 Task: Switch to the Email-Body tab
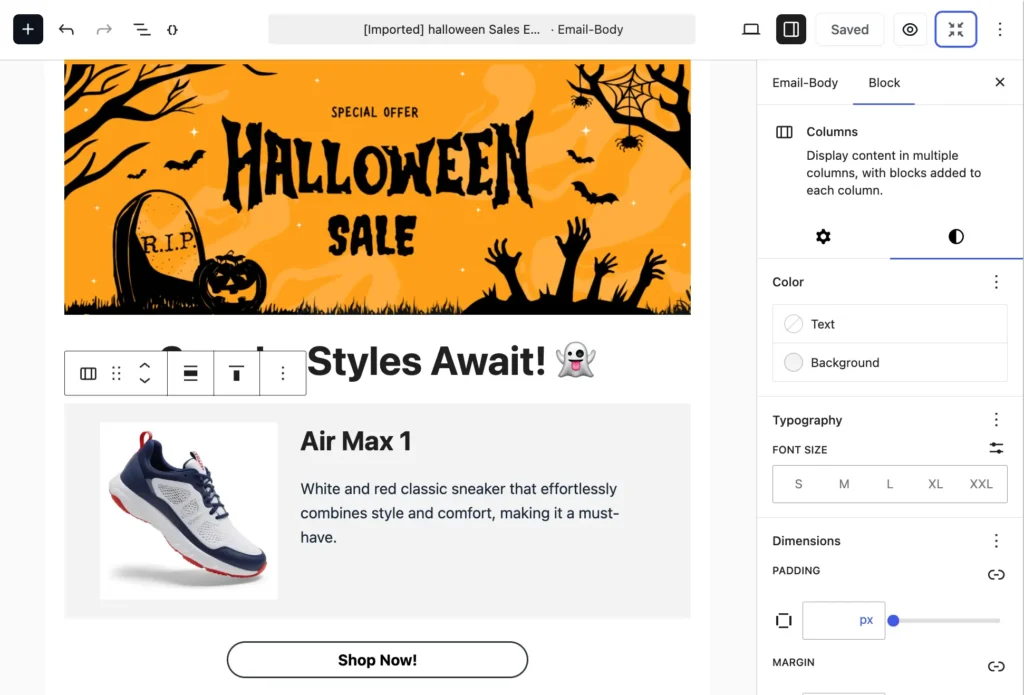[805, 83]
